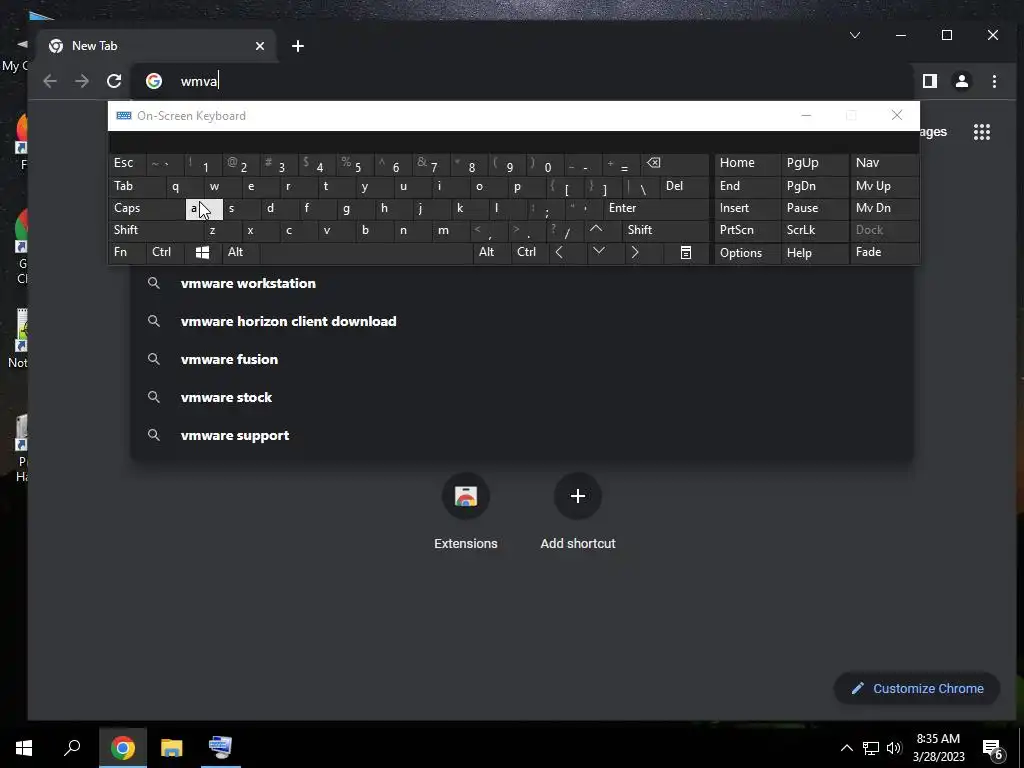This screenshot has width=1024, height=768.
Task: Open the Extensions shortcut tile
Action: (x=466, y=512)
